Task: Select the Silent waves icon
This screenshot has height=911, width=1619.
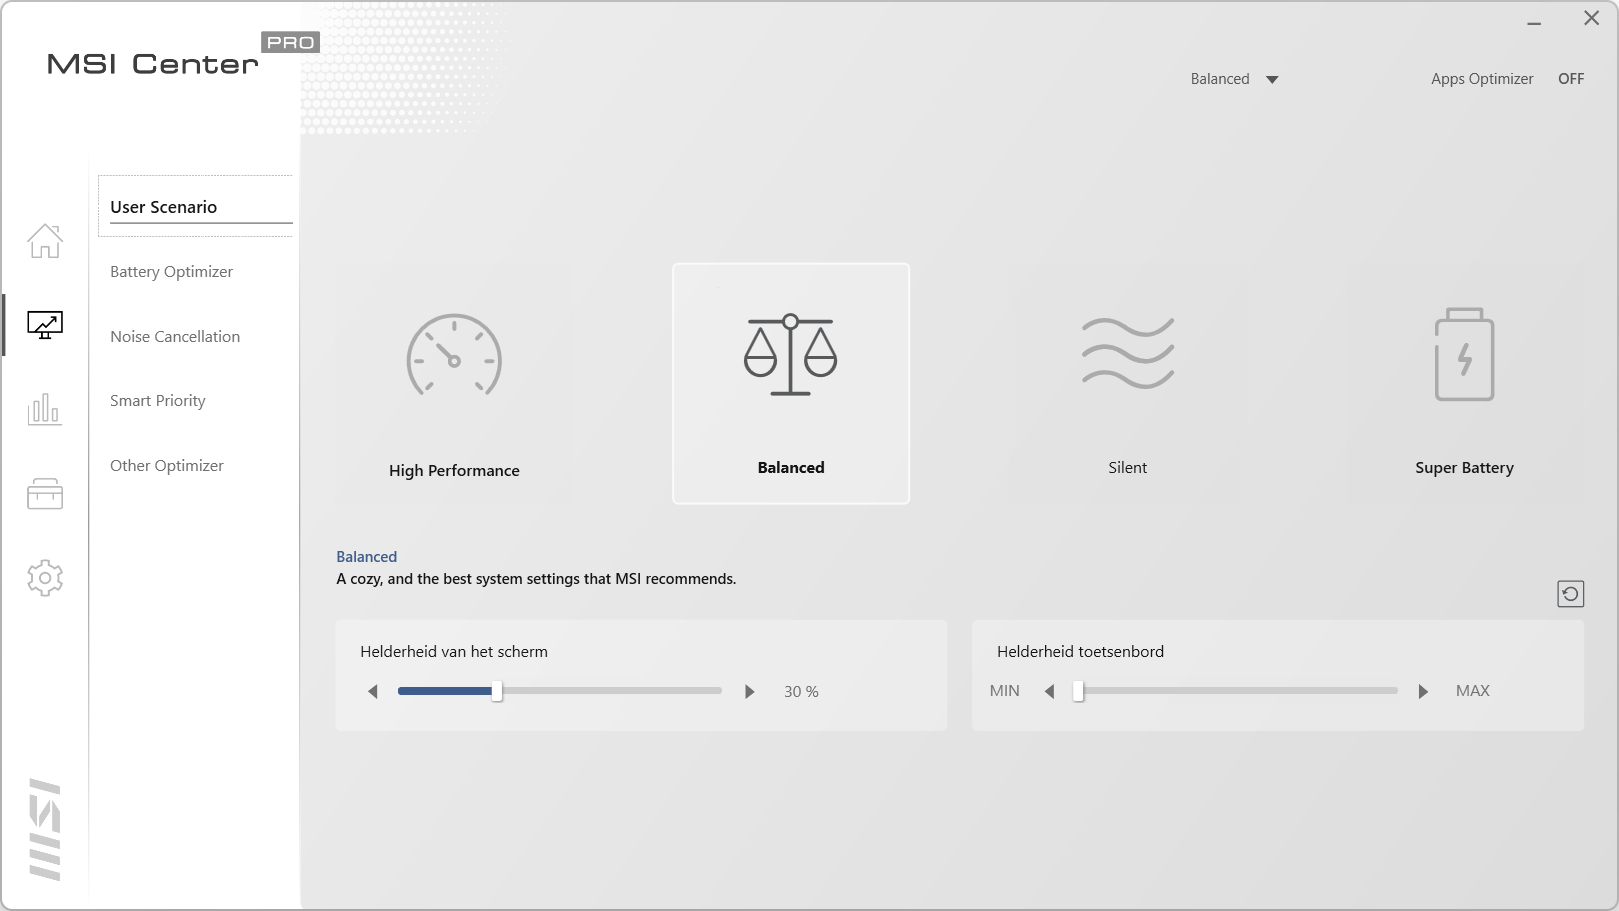Action: coord(1127,353)
